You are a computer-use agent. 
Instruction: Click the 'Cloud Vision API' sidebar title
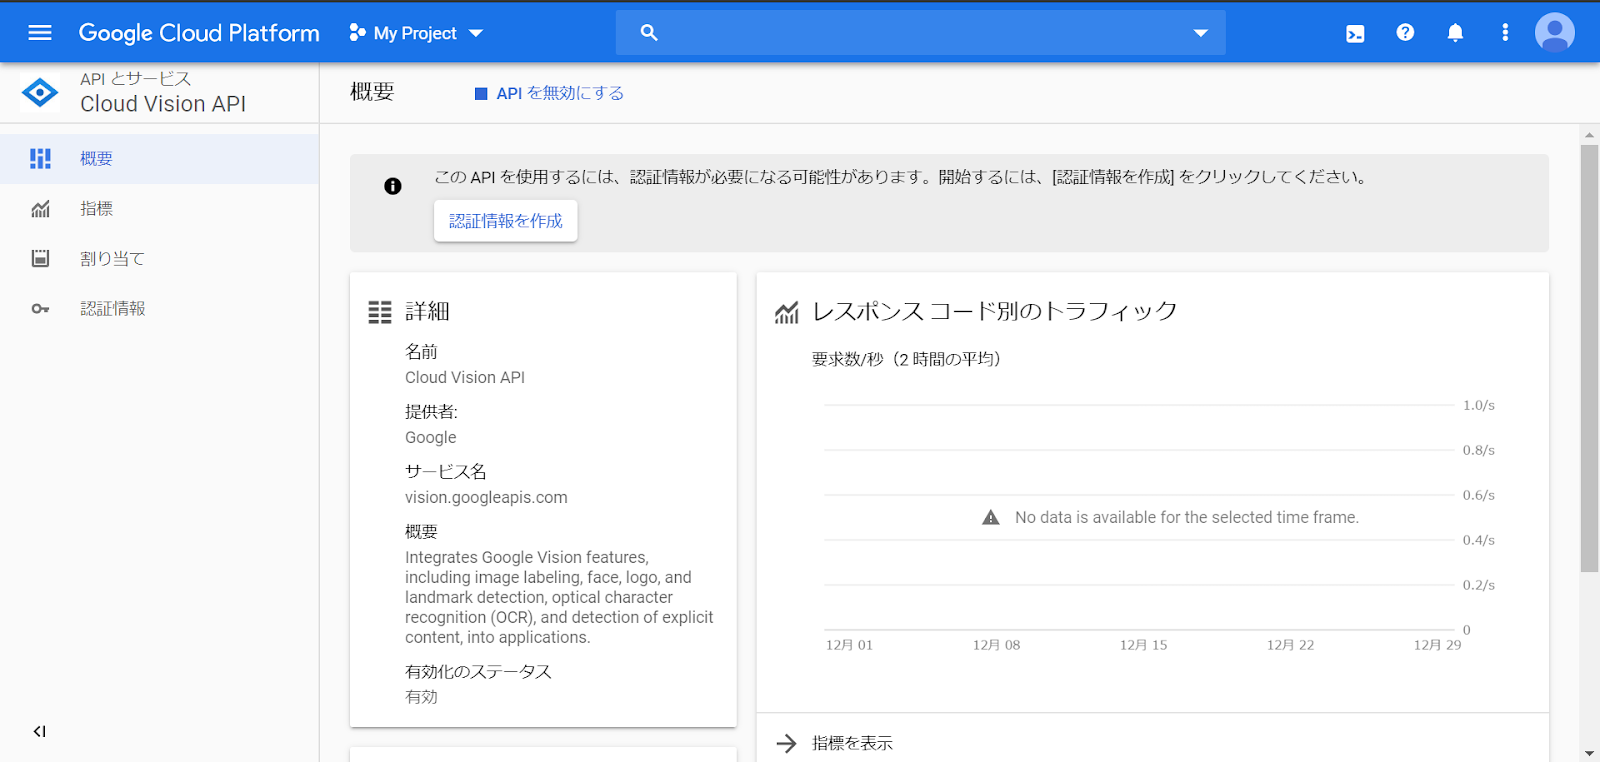(163, 104)
